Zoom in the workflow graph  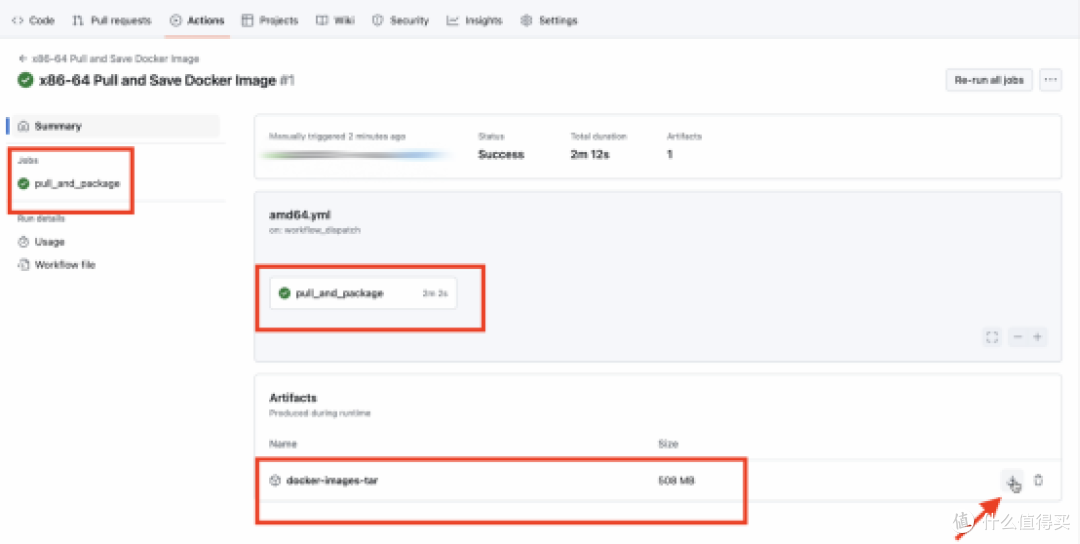coord(1037,337)
